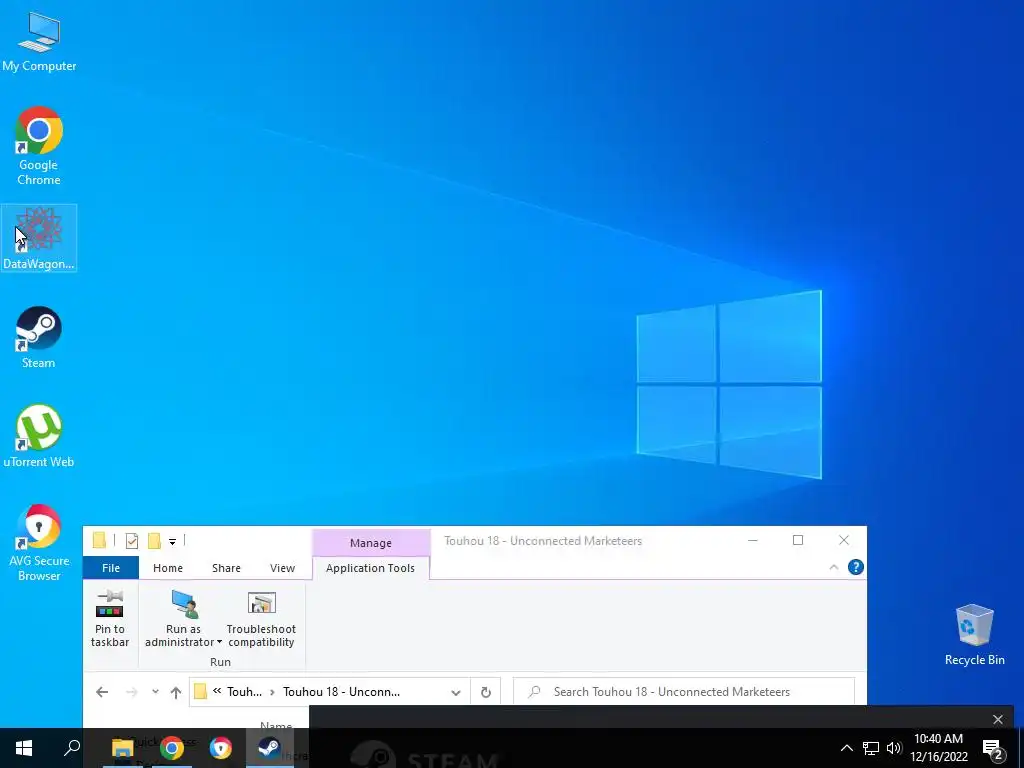Switch to Steam from the taskbar
The image size is (1024, 768).
(269, 748)
